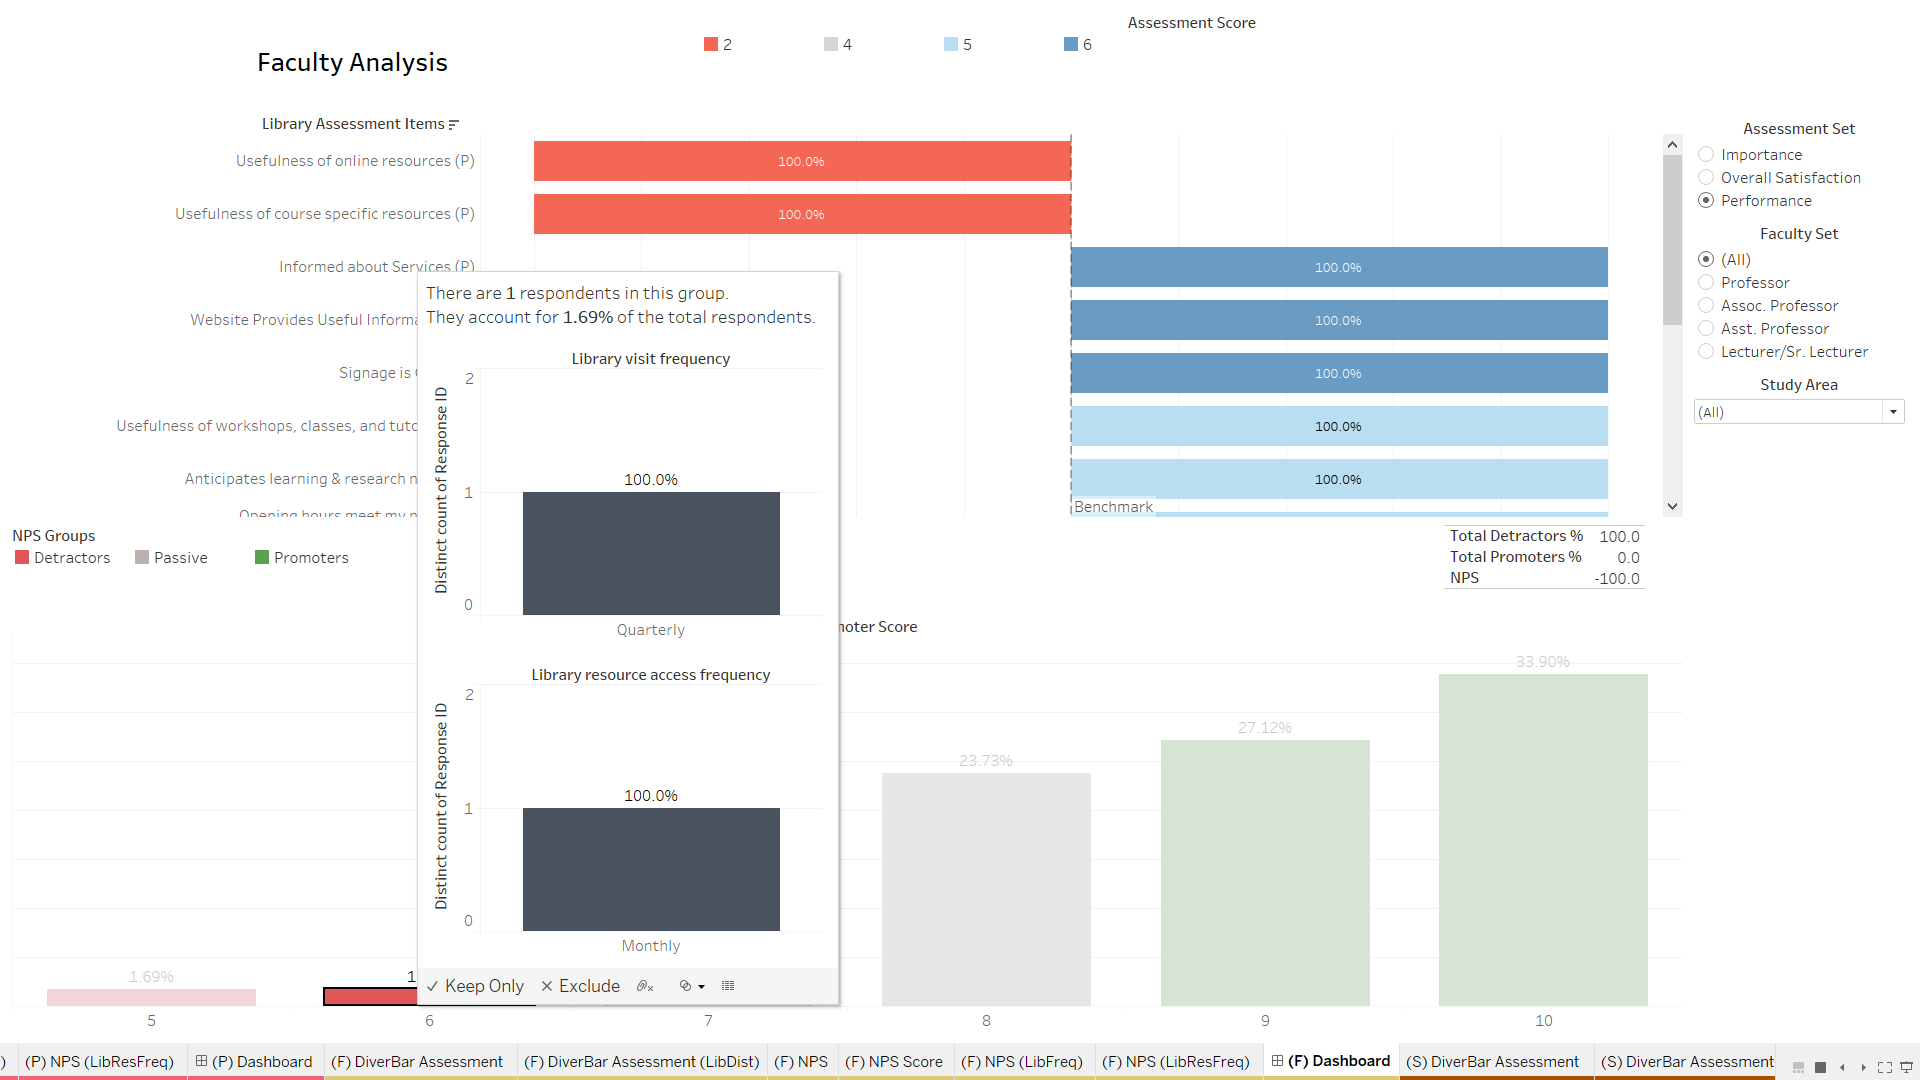Click Website Provides Useful Information row label

point(304,320)
